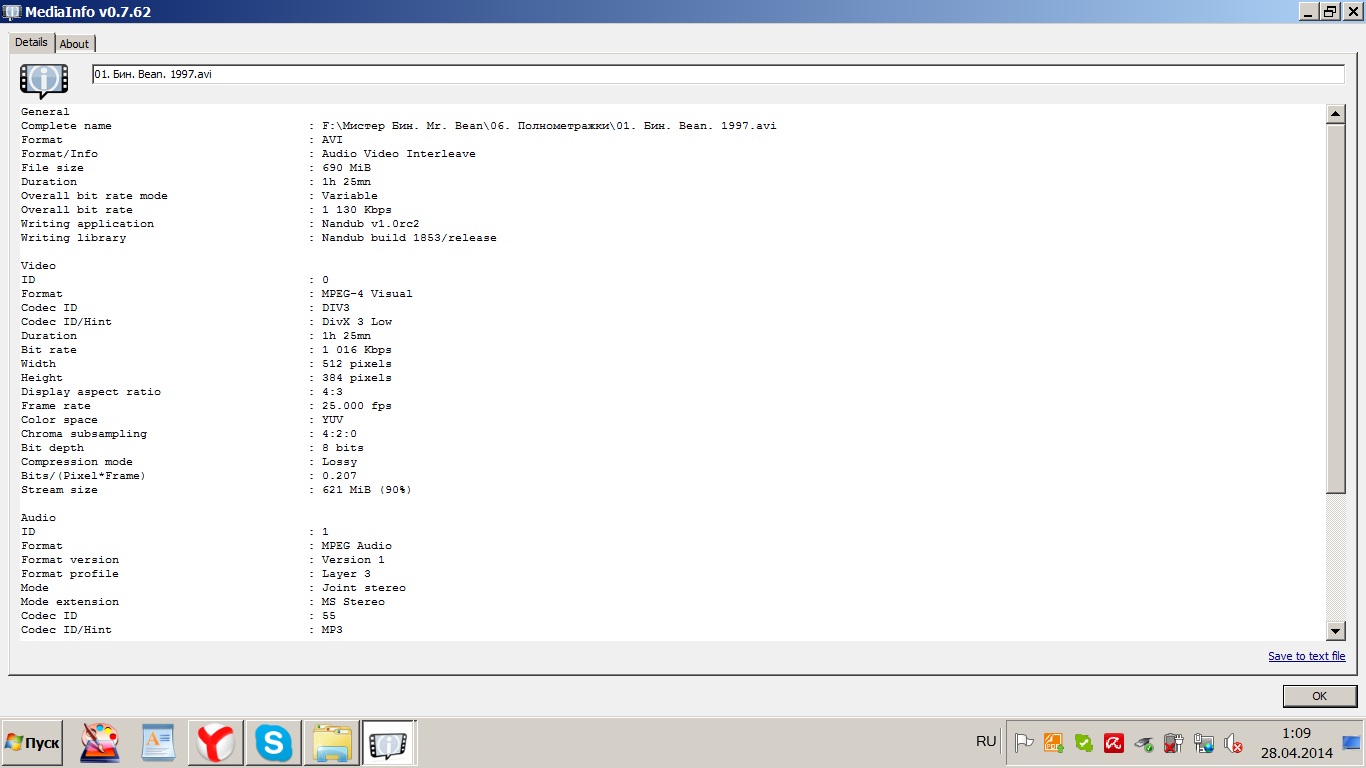Click the muted volume speaker icon
Viewport: 1366px width, 768px height.
[1234, 743]
